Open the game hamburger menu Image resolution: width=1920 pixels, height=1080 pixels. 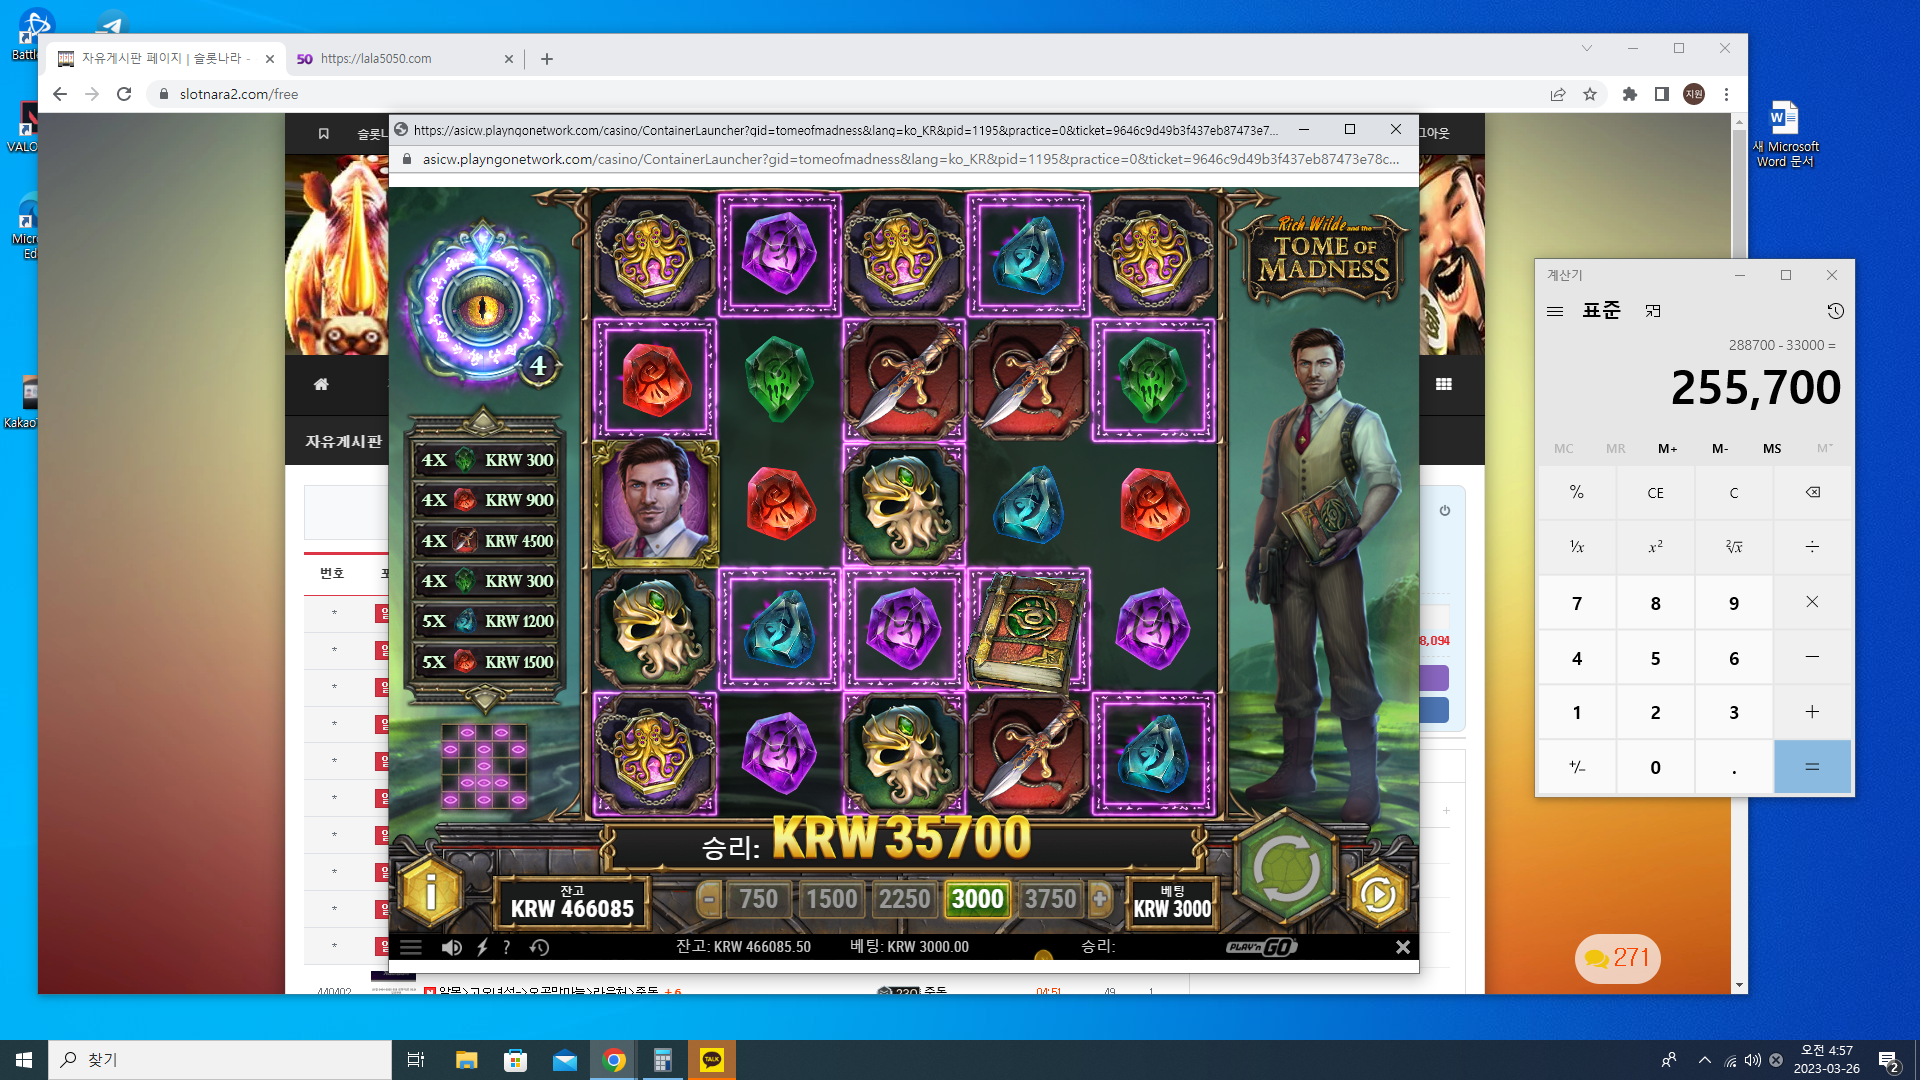tap(411, 947)
